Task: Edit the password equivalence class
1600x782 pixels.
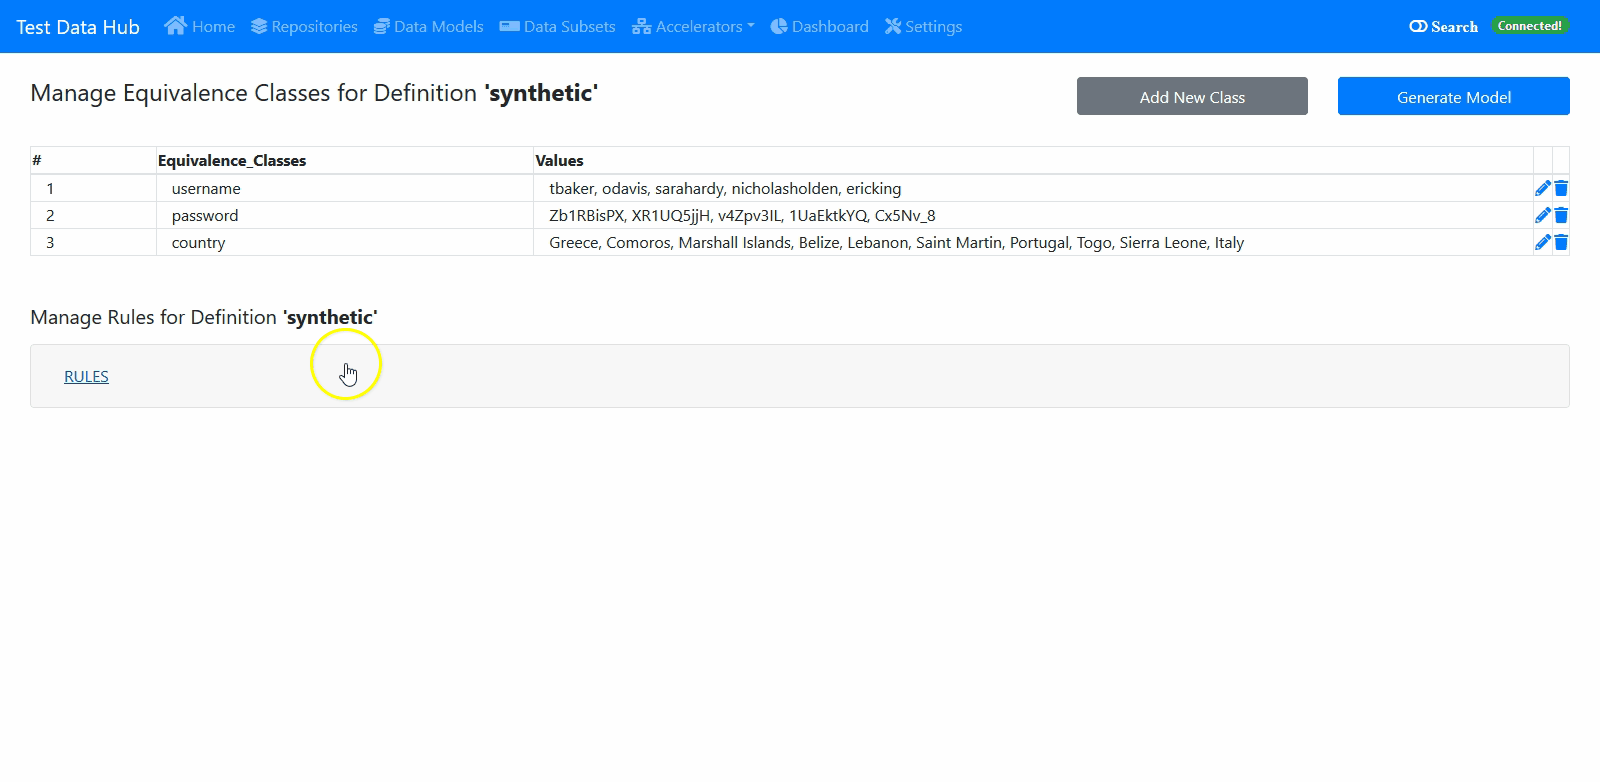Action: coord(1542,215)
